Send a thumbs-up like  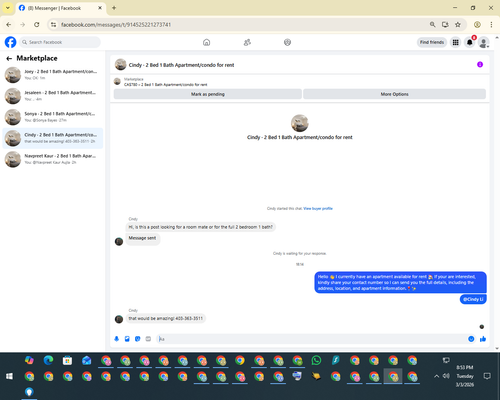coord(483,339)
